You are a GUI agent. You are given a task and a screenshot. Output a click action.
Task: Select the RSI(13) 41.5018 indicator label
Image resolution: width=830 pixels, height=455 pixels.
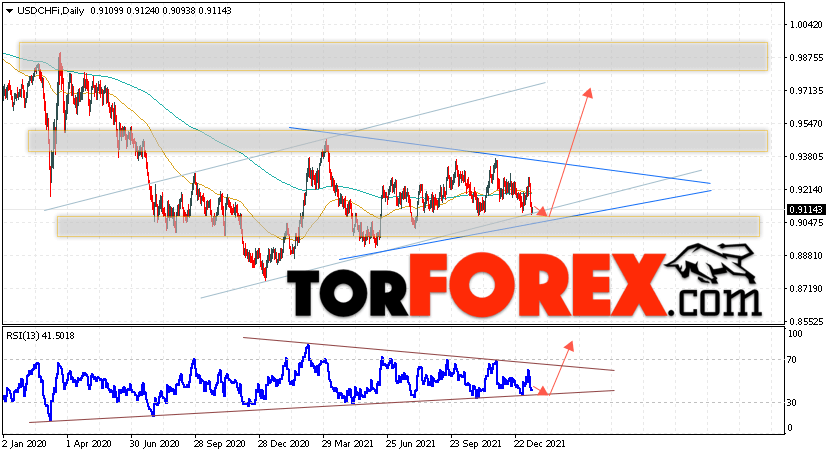click(x=40, y=335)
